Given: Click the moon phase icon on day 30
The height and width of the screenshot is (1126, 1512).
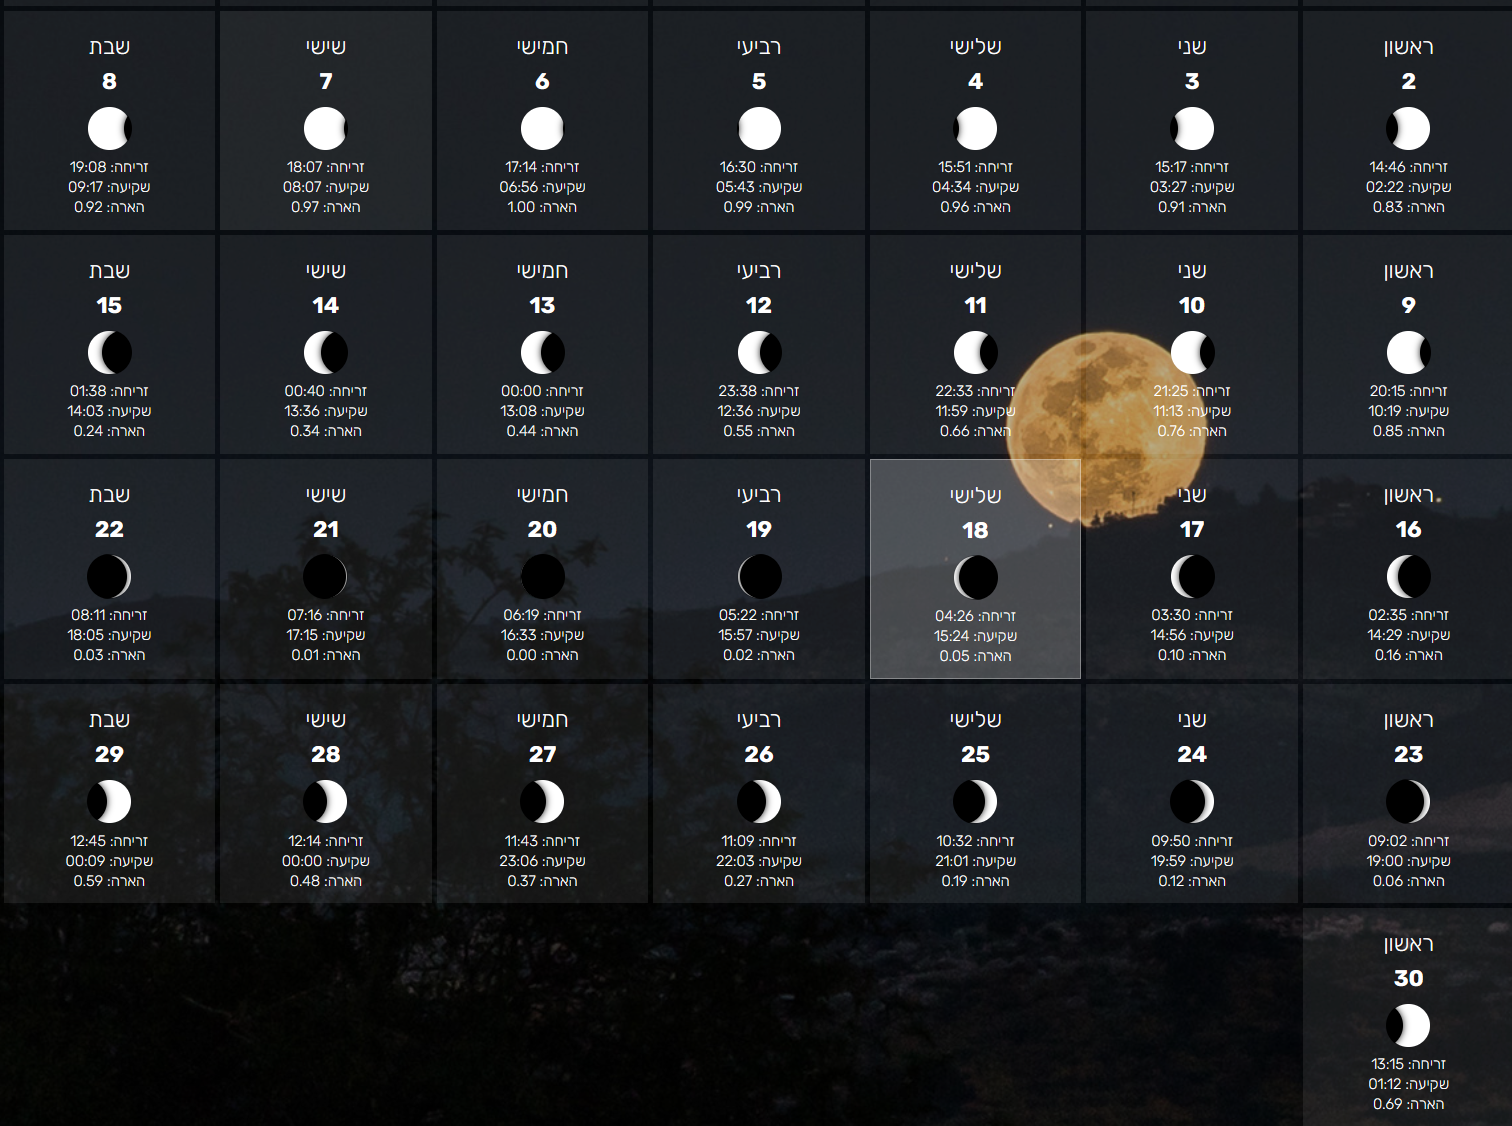Looking at the screenshot, I should pyautogui.click(x=1408, y=1026).
